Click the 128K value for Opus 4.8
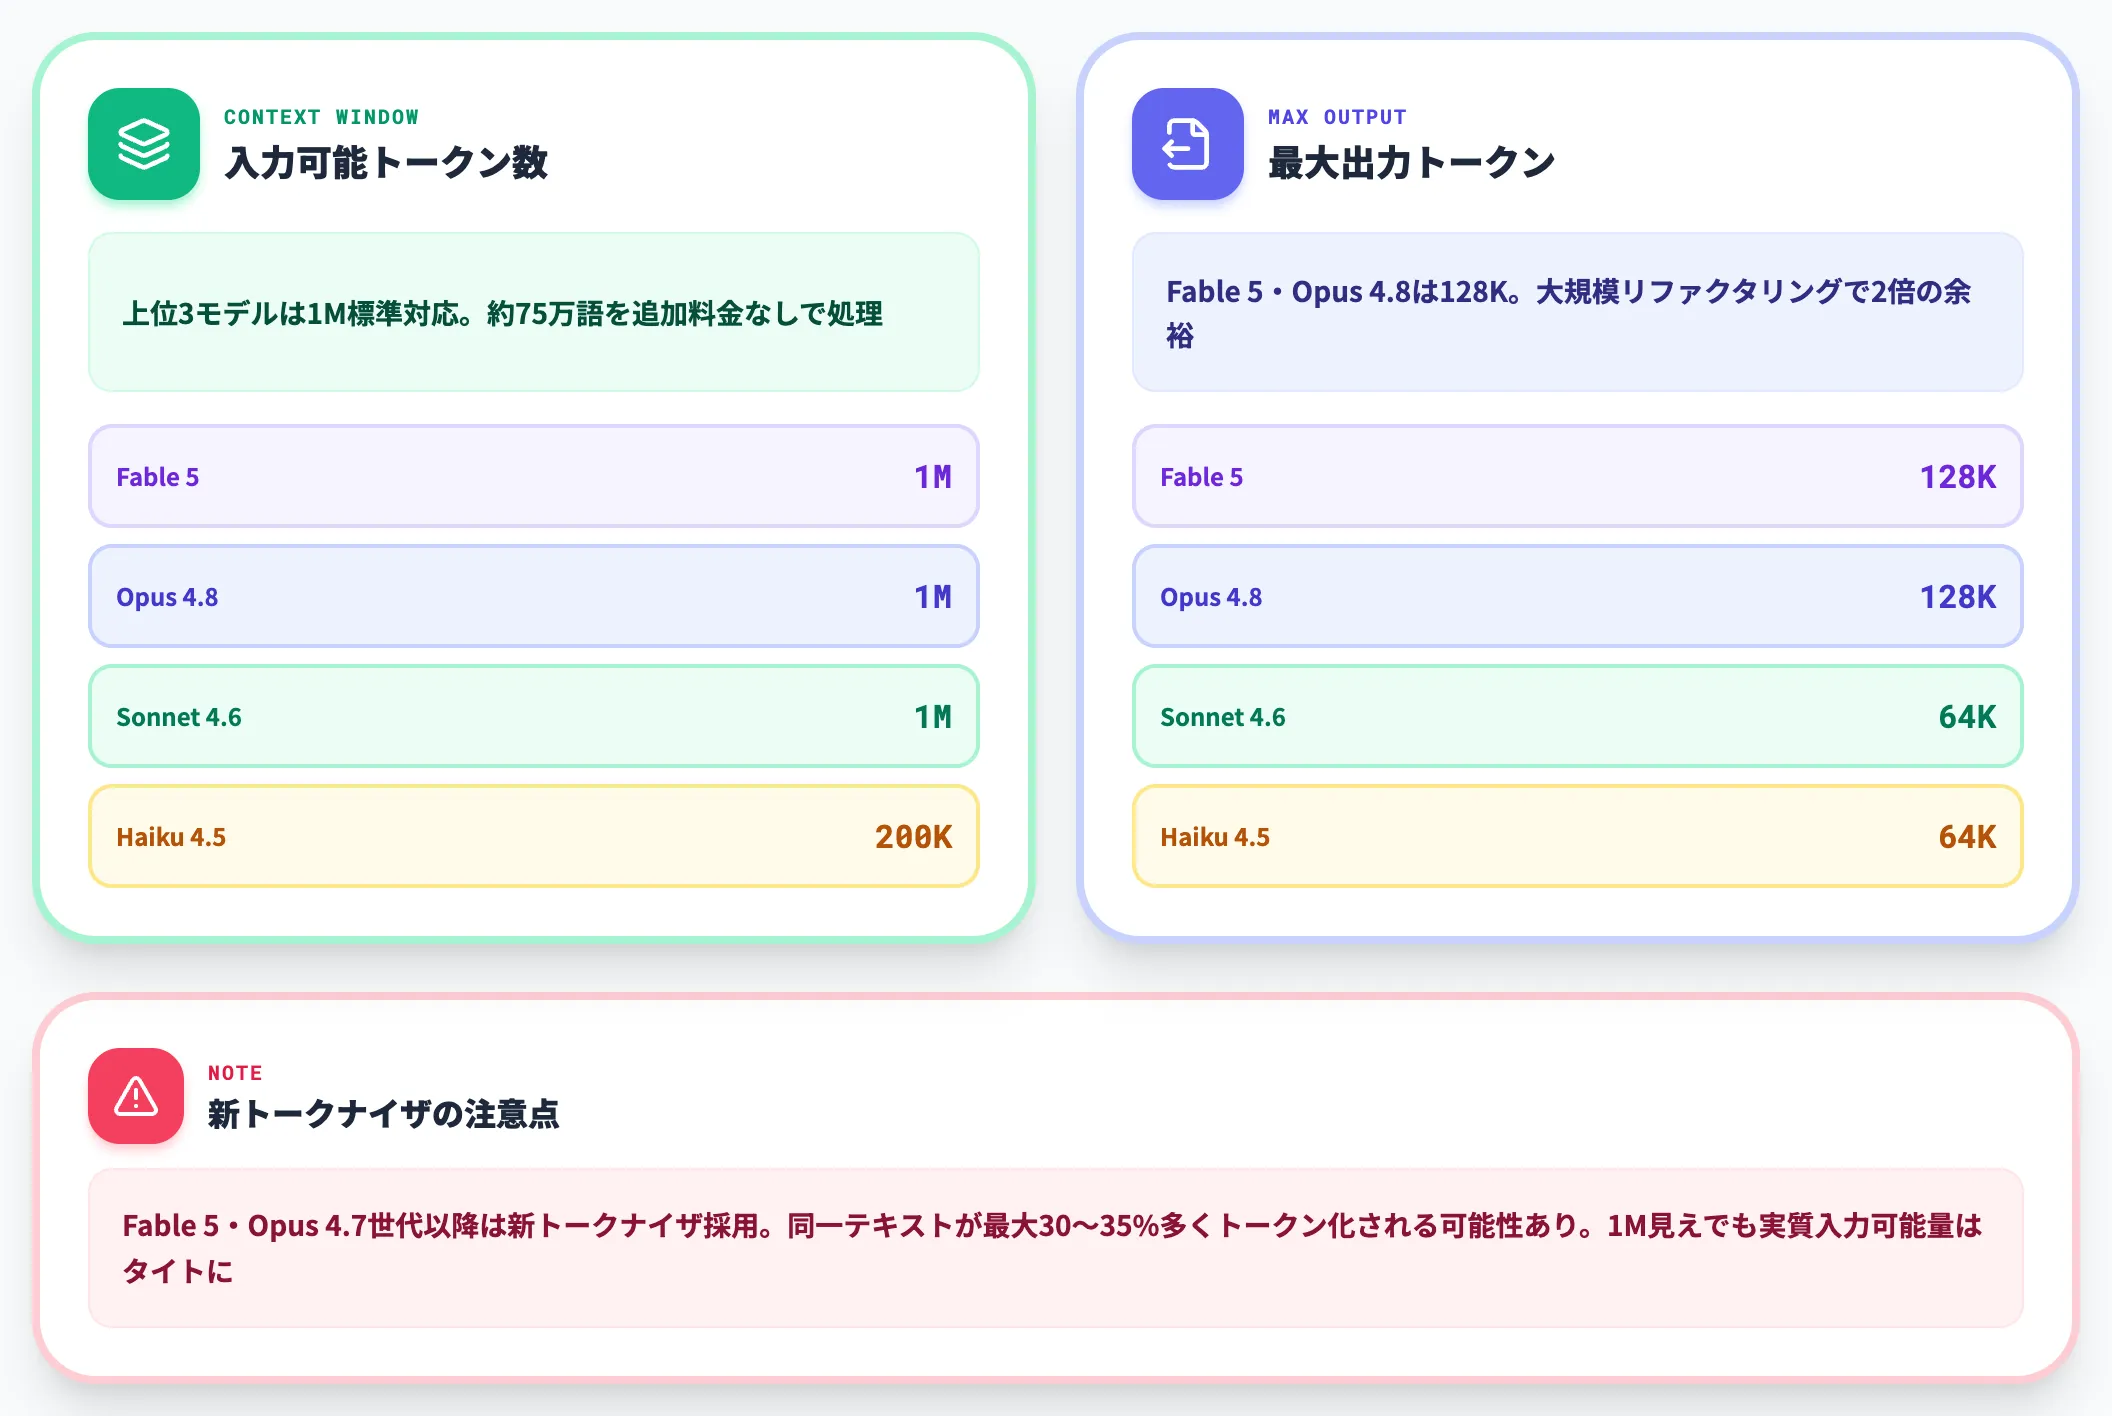2112x1416 pixels. pos(1958,597)
